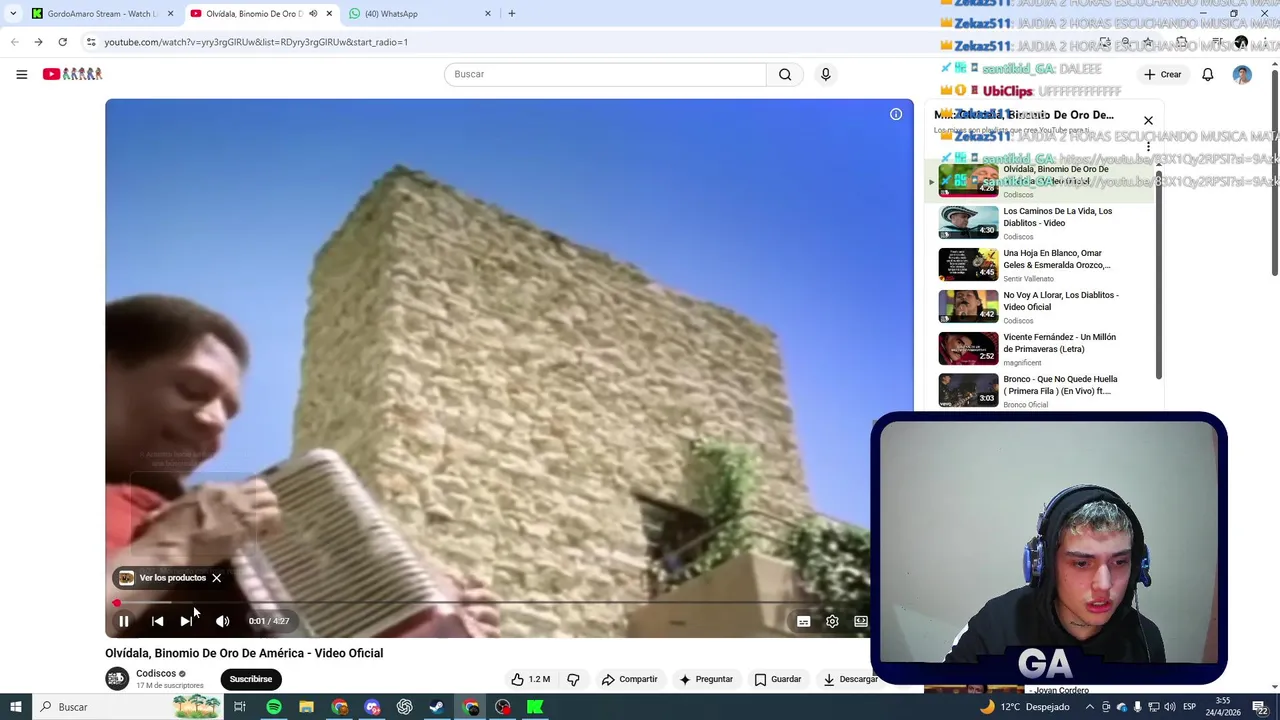Mute the video using the speaker icon
This screenshot has height=720, width=1280.
[x=222, y=621]
